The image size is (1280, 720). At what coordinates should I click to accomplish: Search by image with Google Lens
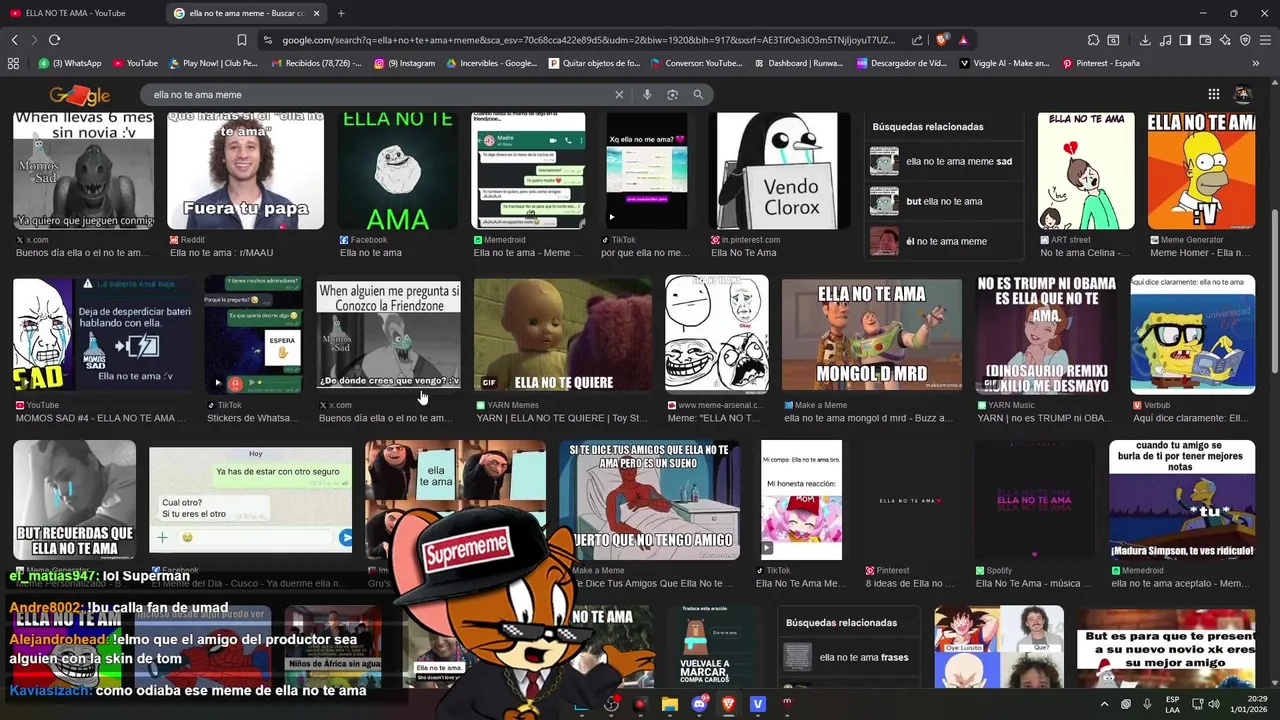(672, 94)
